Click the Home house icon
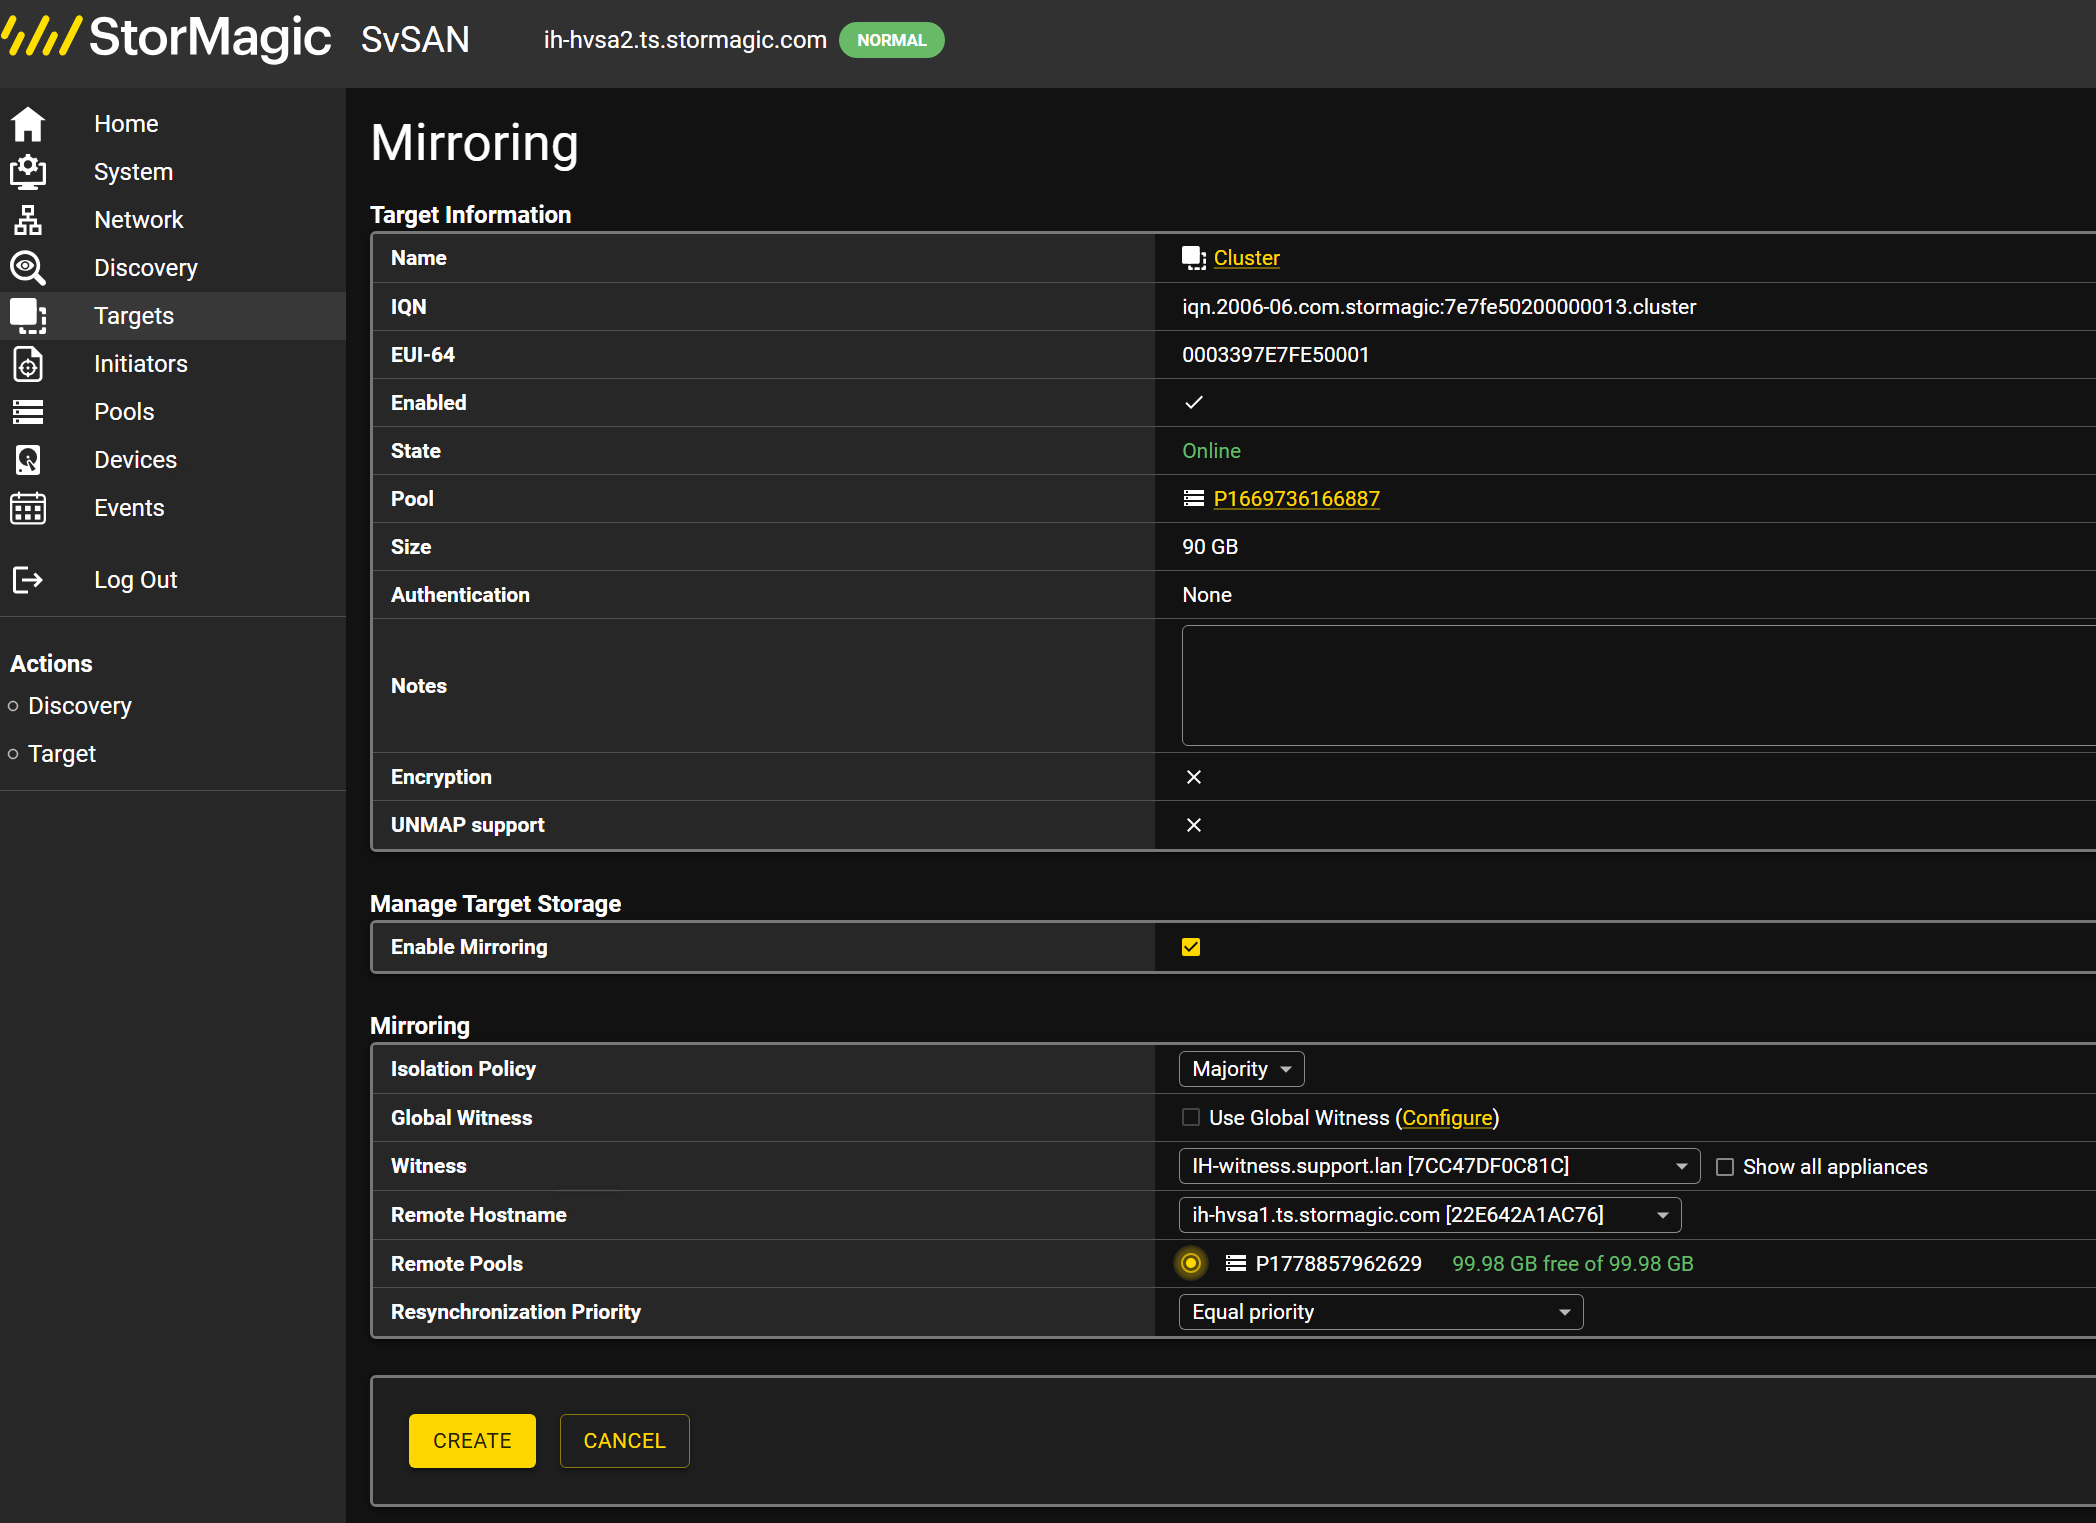Screen dimensions: 2096x1523 click(28, 124)
